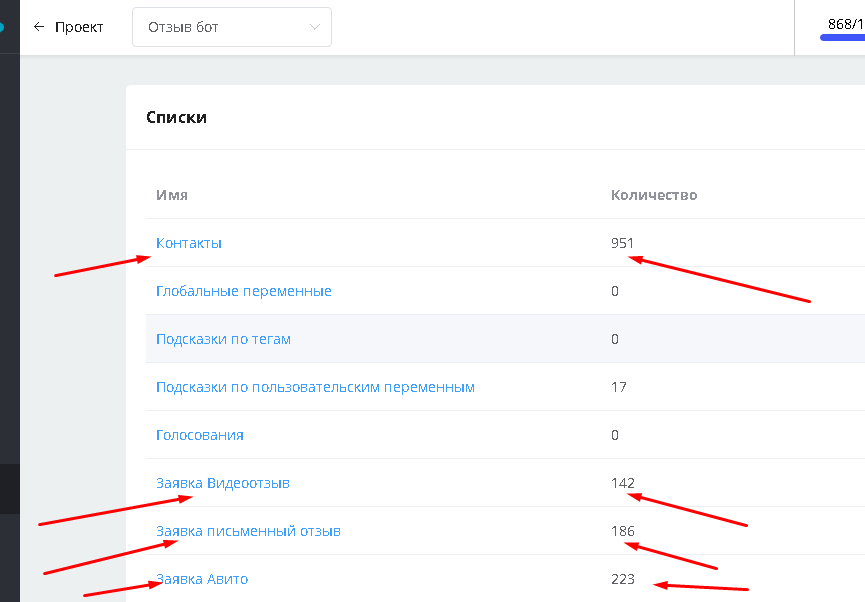Open the Подсказки по тегам list
The image size is (865, 602).
coord(223,339)
